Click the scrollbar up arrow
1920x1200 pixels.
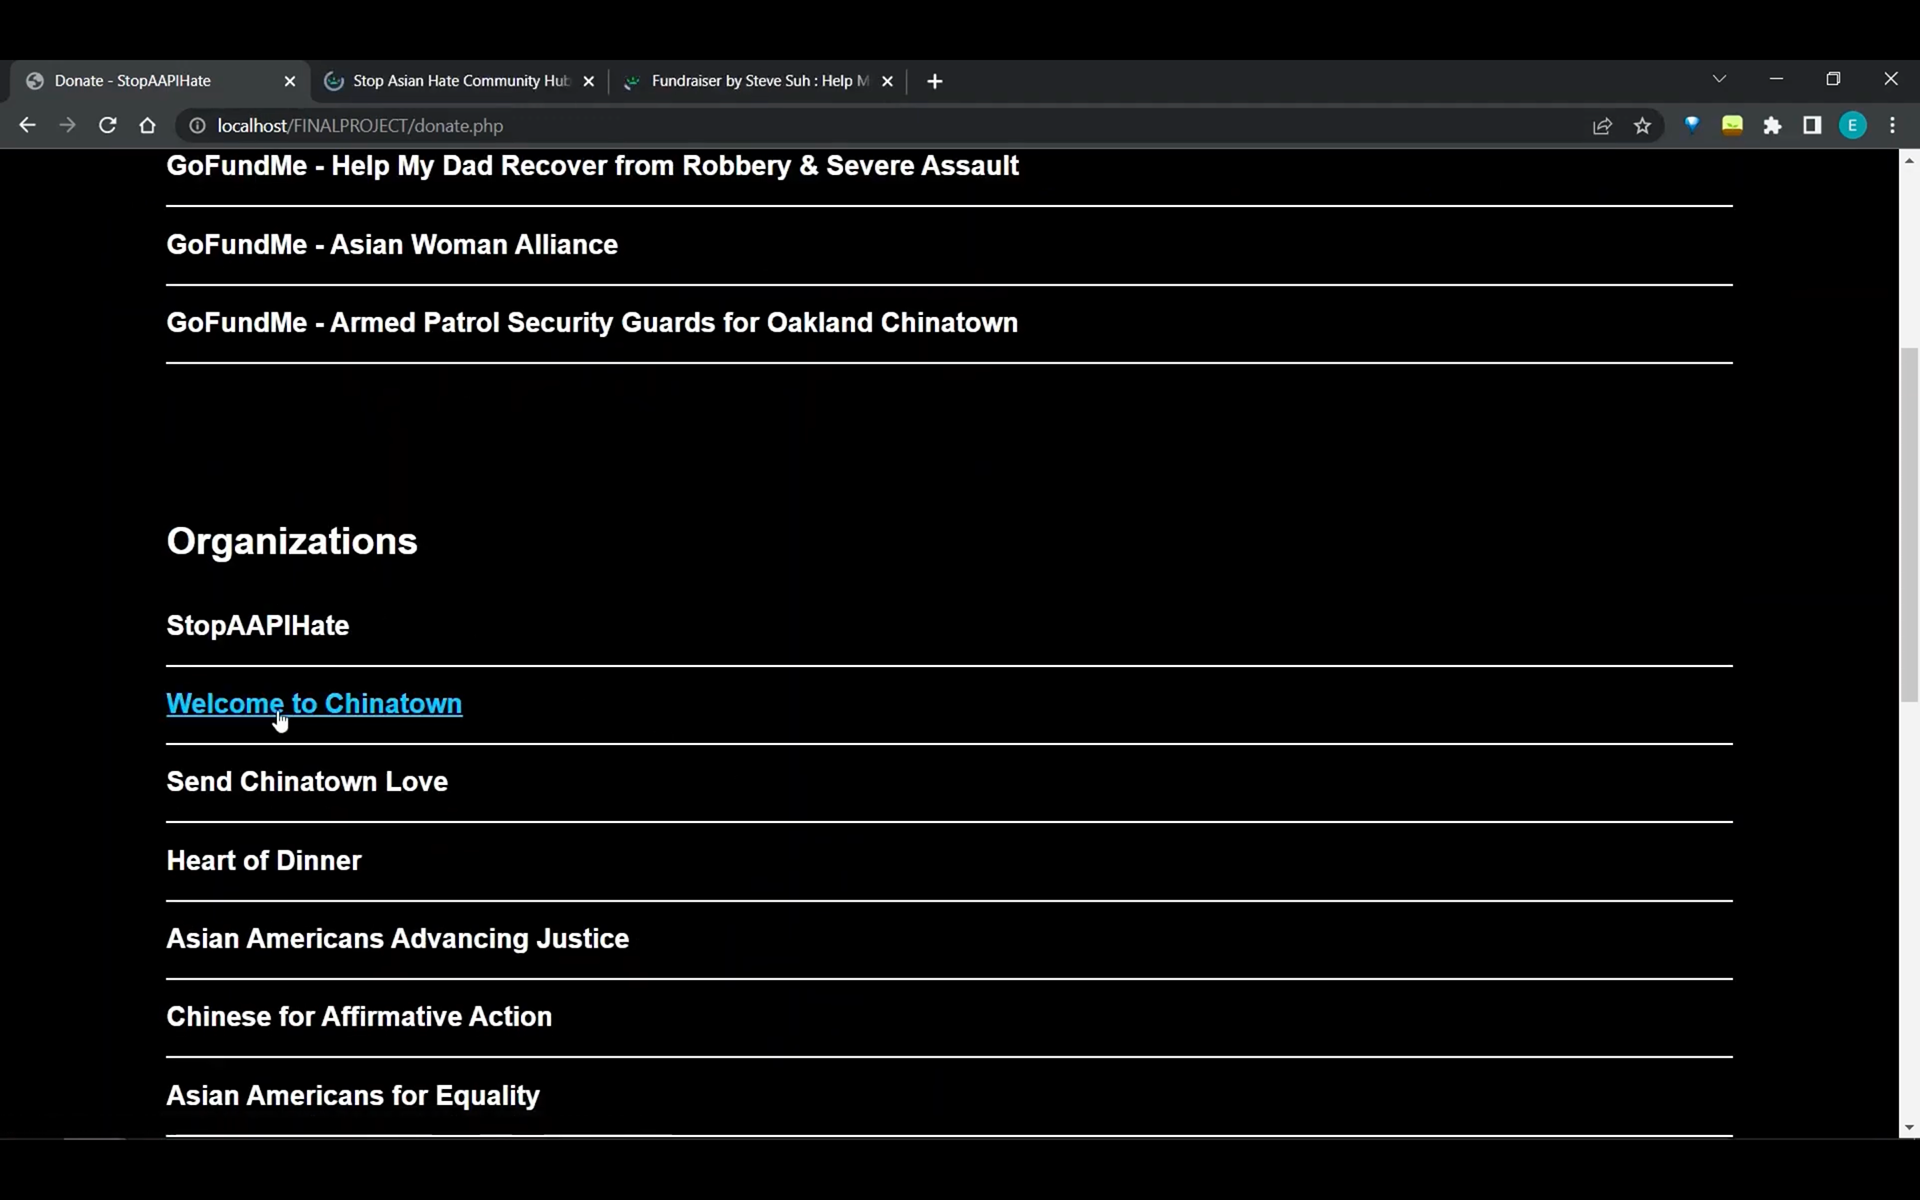click(1909, 160)
